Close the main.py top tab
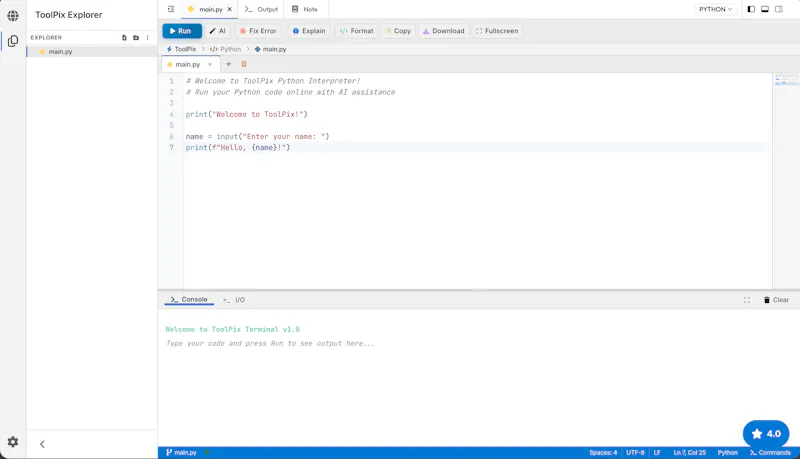Image resolution: width=800 pixels, height=459 pixels. click(x=230, y=9)
